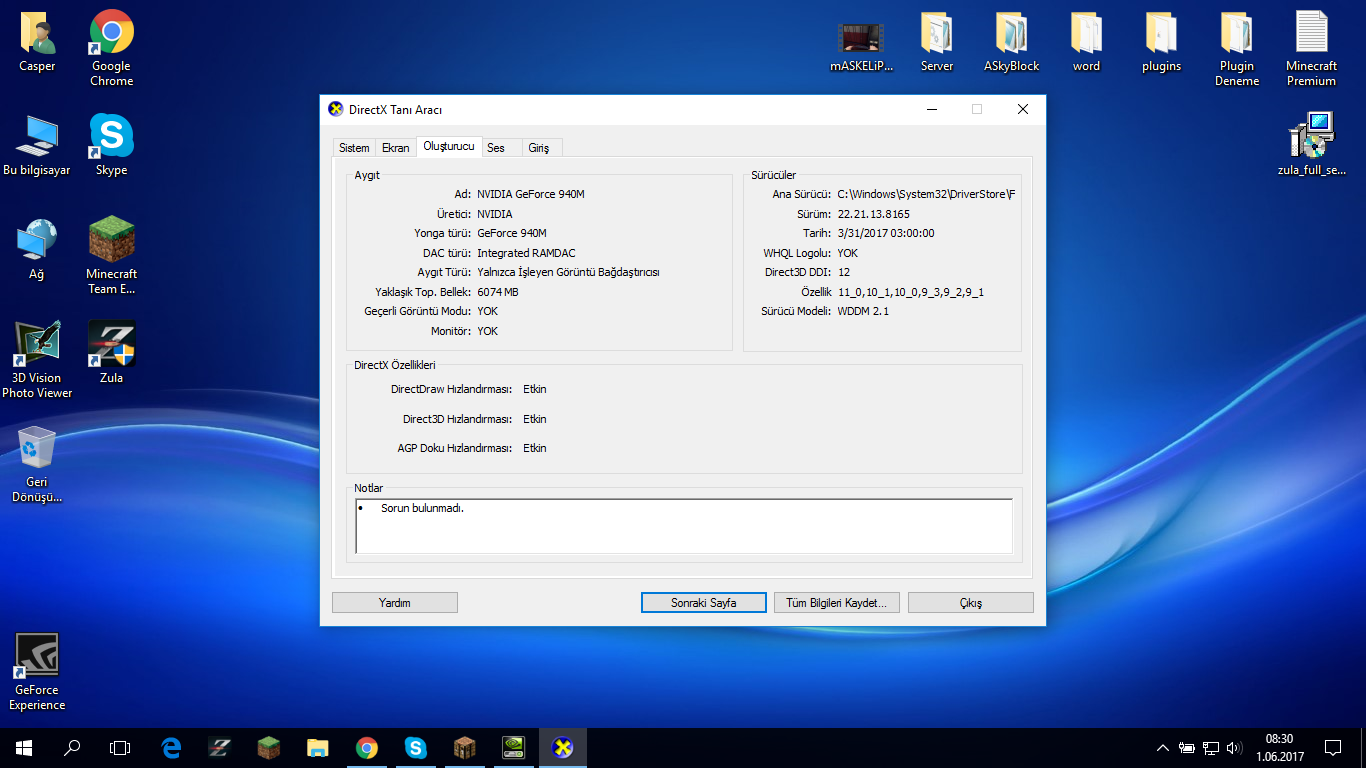Viewport: 1366px width, 768px height.
Task: Click inside the Notlar text box
Action: click(684, 526)
